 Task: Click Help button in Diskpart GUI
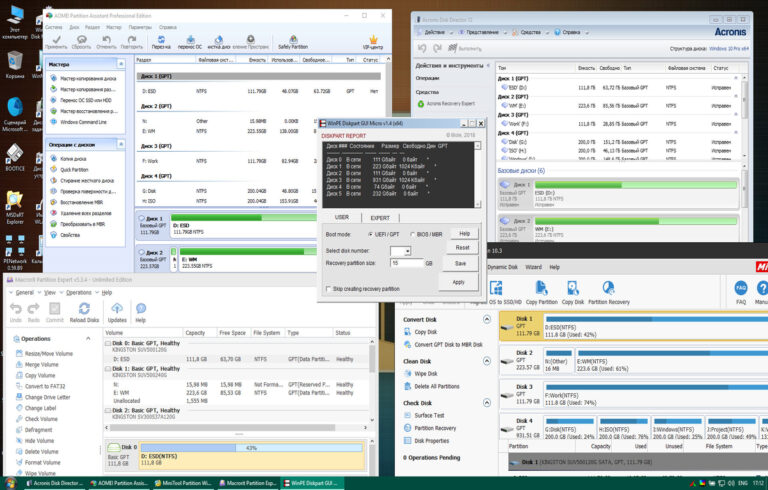coord(464,234)
